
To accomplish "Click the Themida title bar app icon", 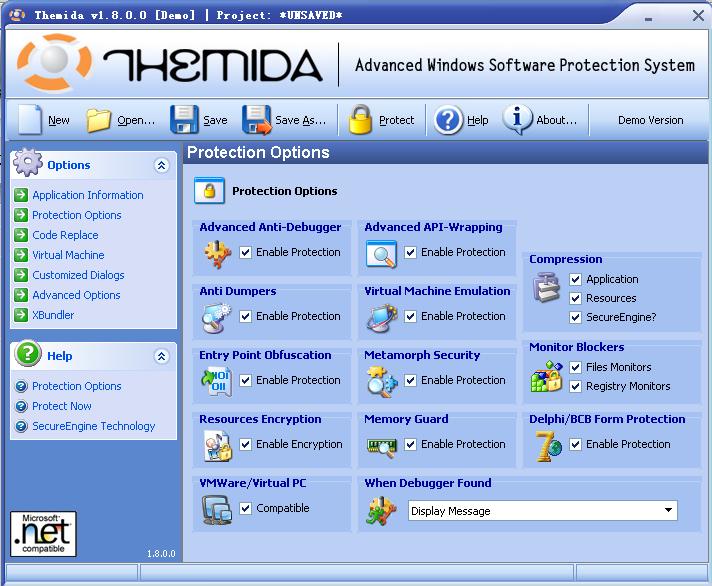I will [17, 15].
